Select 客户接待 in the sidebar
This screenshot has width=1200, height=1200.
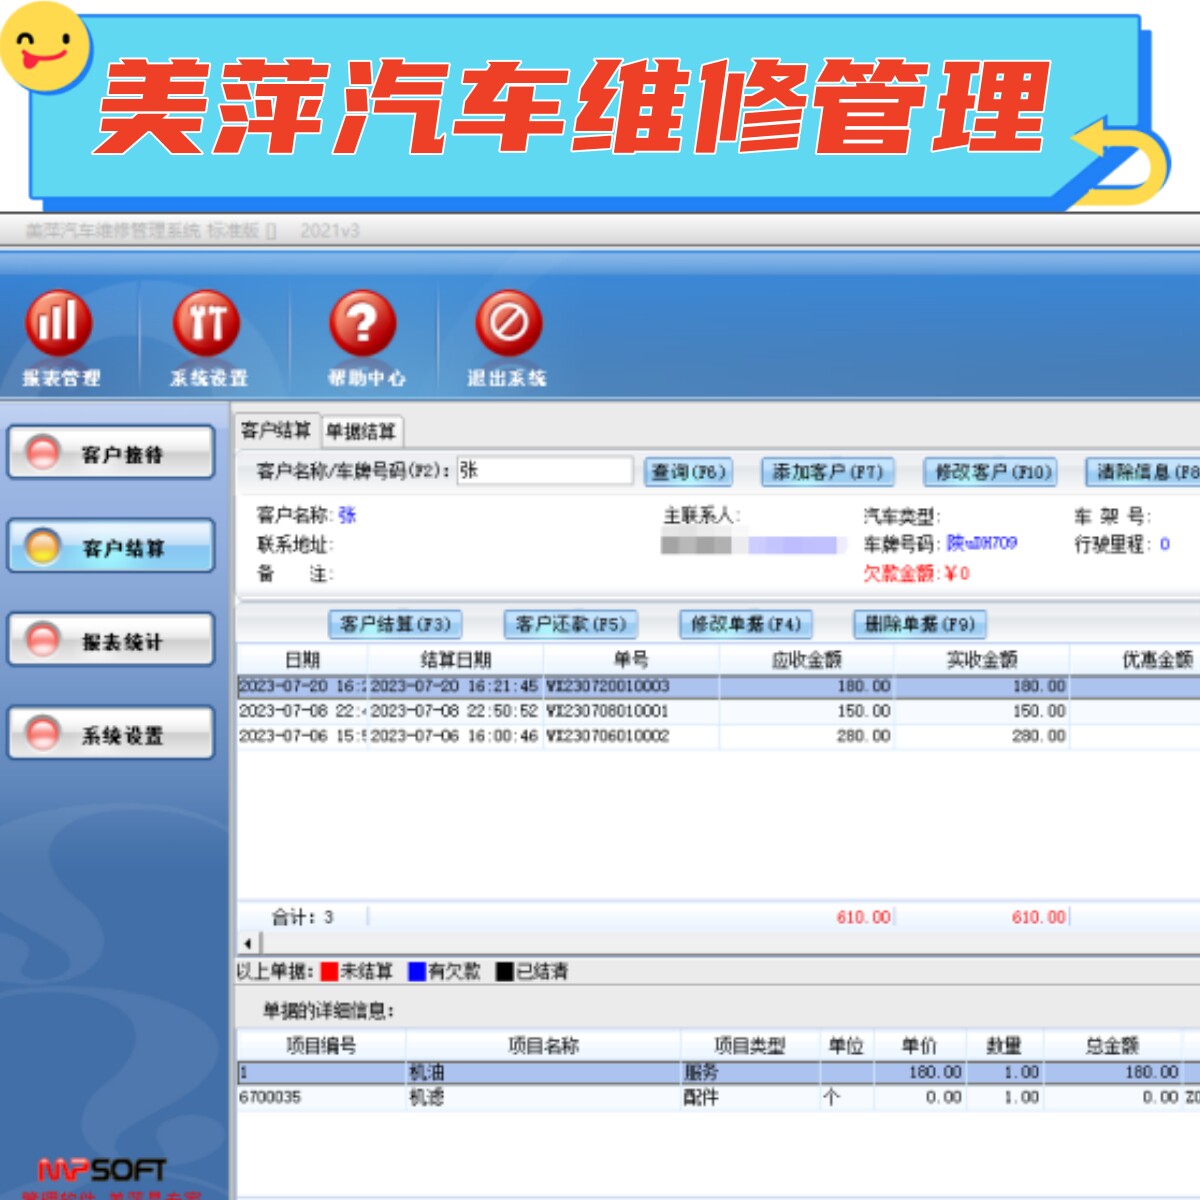(x=111, y=453)
